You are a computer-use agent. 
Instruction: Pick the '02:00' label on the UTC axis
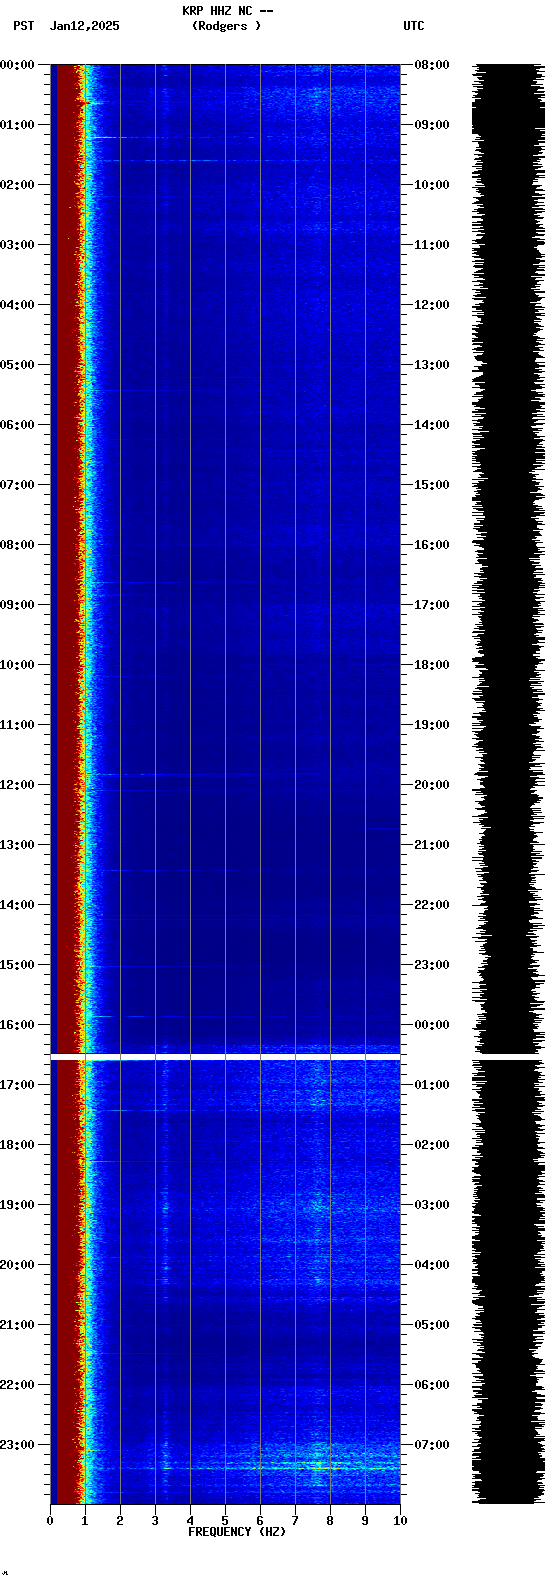pos(432,1145)
